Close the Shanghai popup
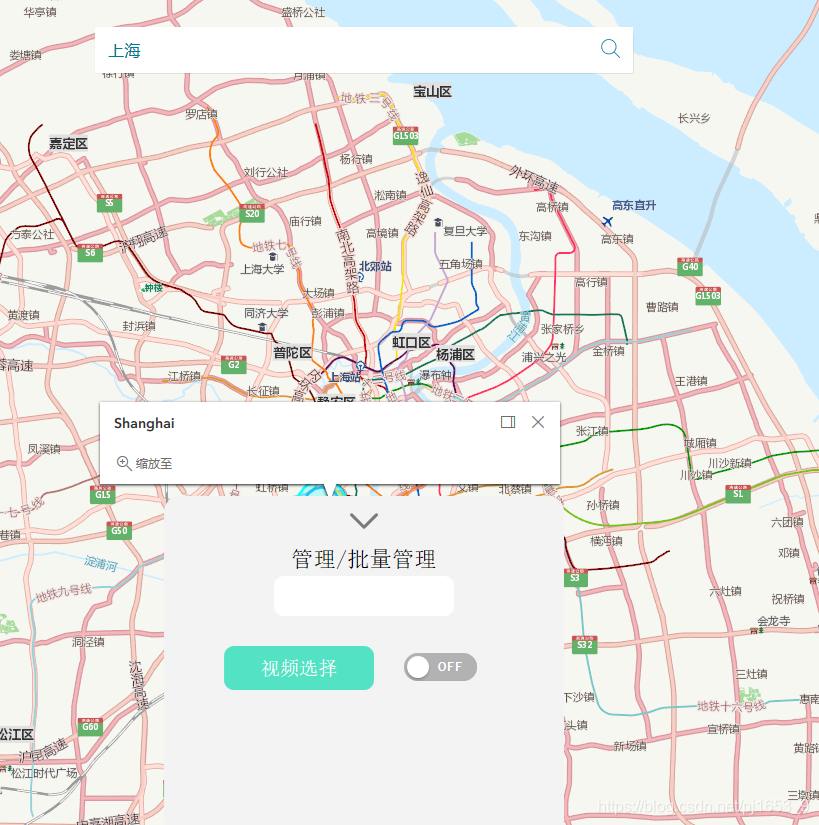 pyautogui.click(x=538, y=422)
